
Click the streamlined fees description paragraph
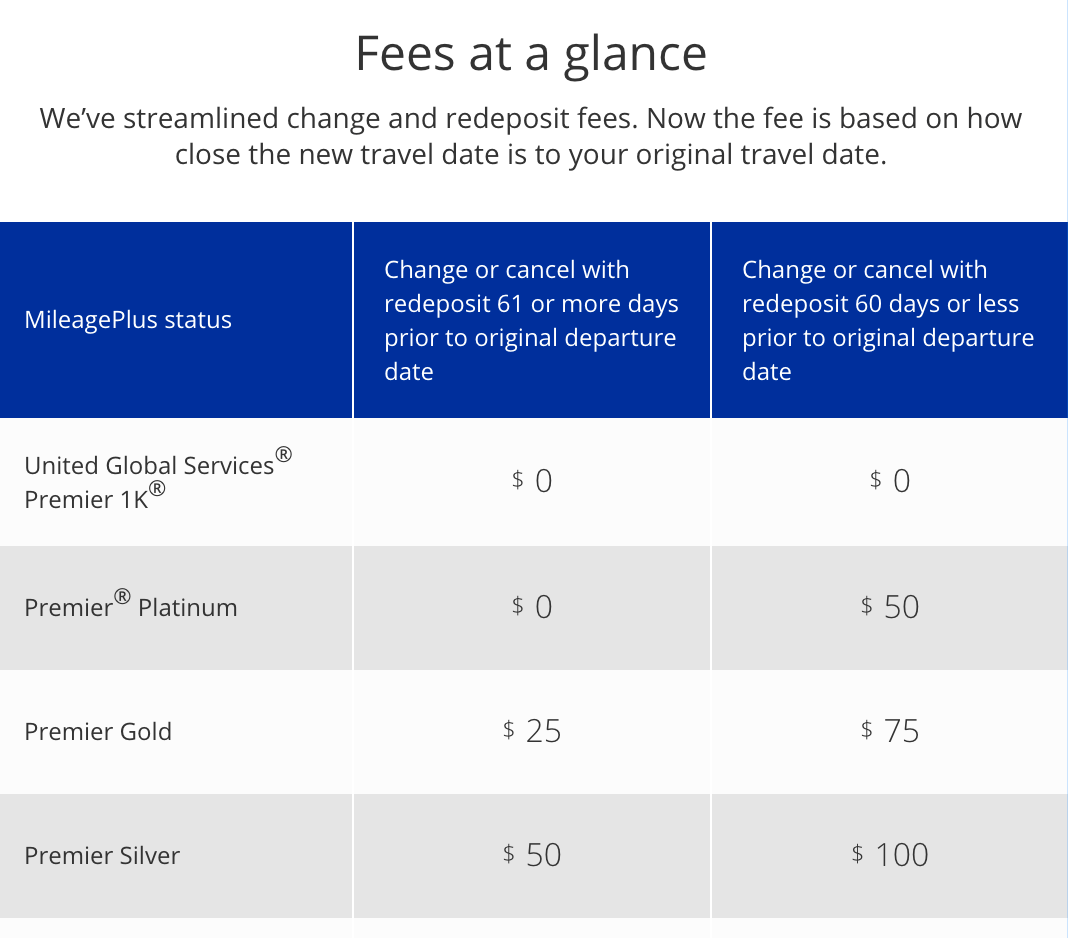click(531, 136)
